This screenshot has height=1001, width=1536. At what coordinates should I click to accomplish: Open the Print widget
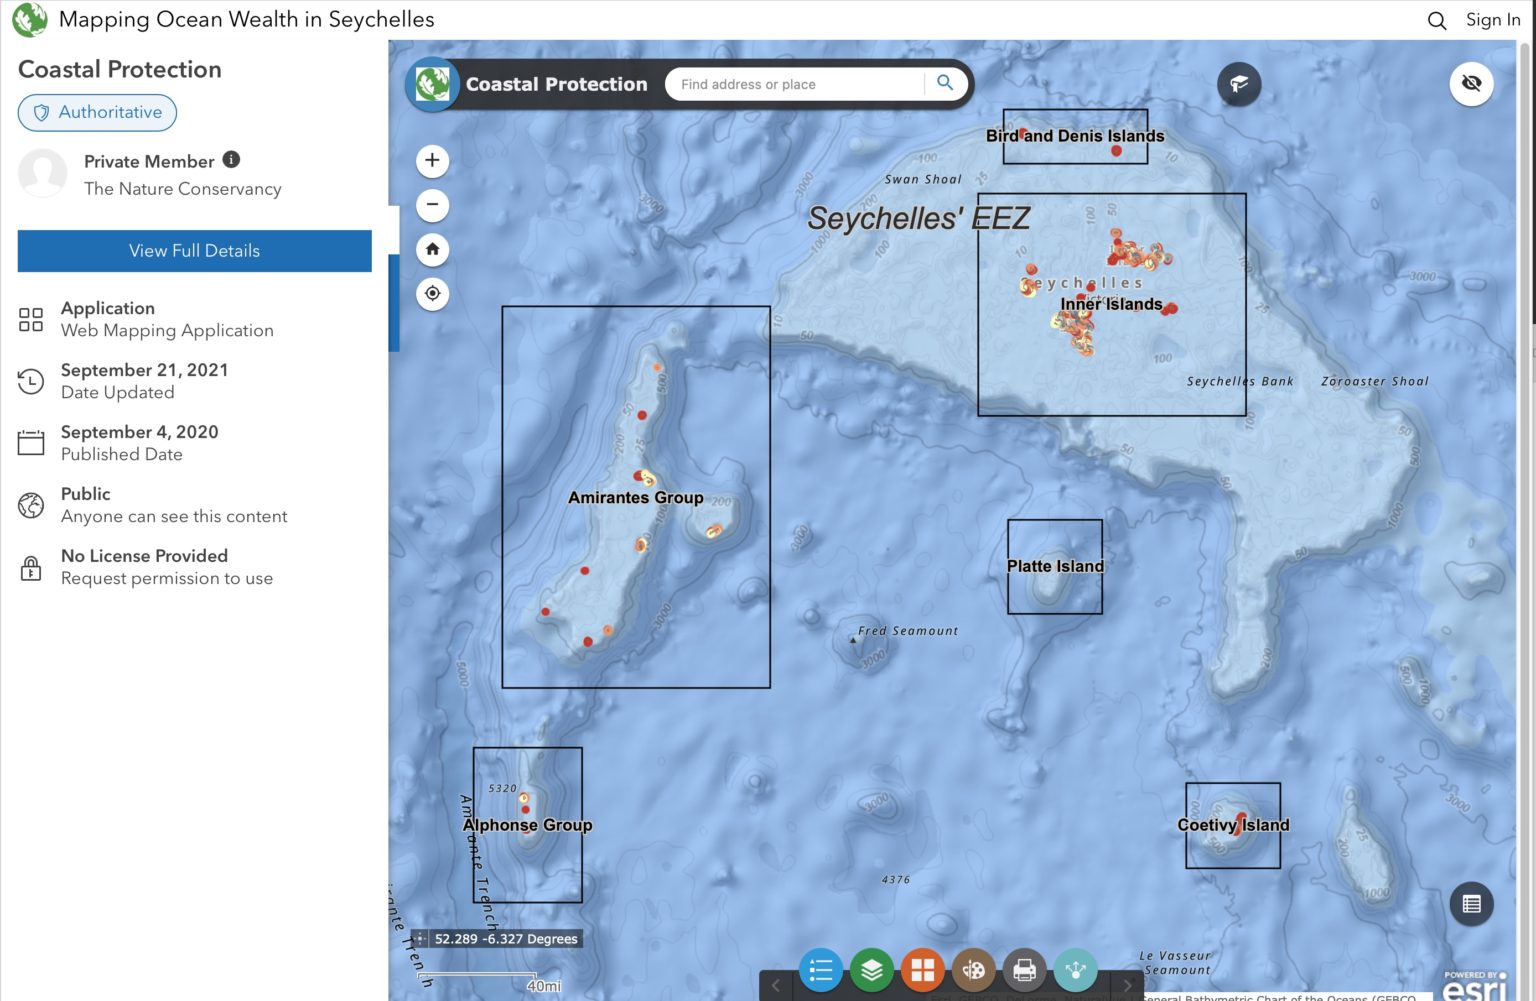tap(1024, 969)
